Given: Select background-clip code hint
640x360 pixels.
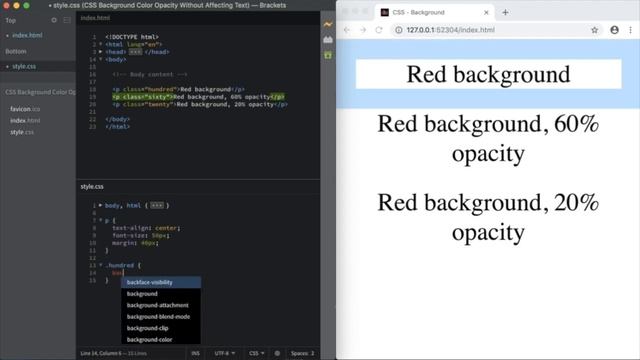Looking at the screenshot, I should [x=161, y=328].
